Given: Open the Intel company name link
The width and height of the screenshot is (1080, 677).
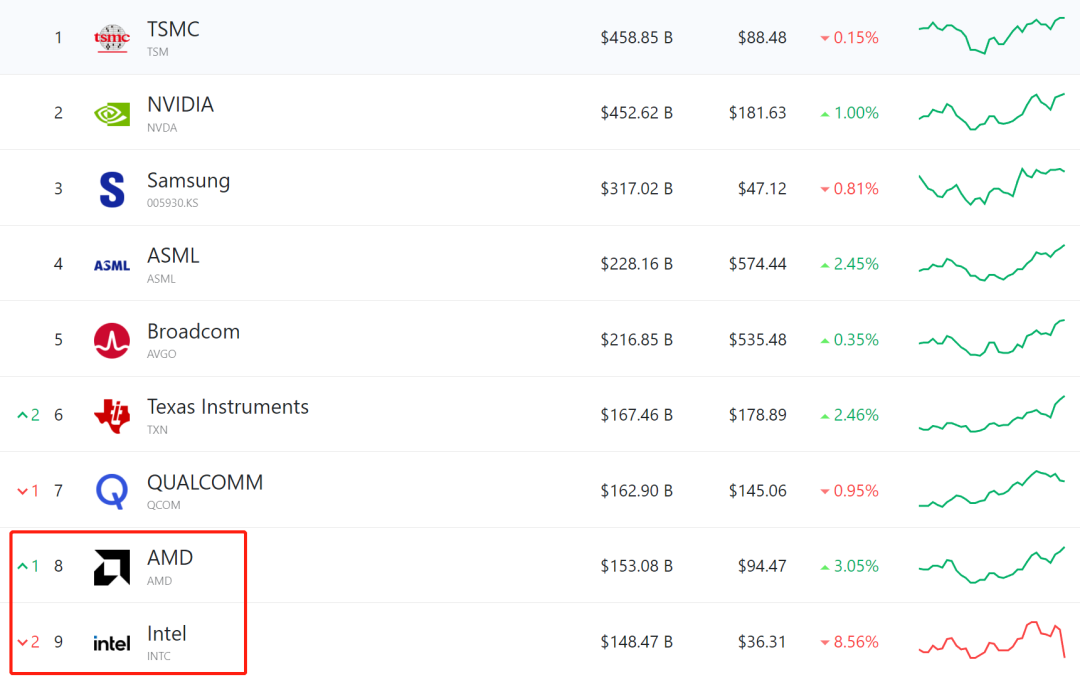Looking at the screenshot, I should click(x=166, y=634).
